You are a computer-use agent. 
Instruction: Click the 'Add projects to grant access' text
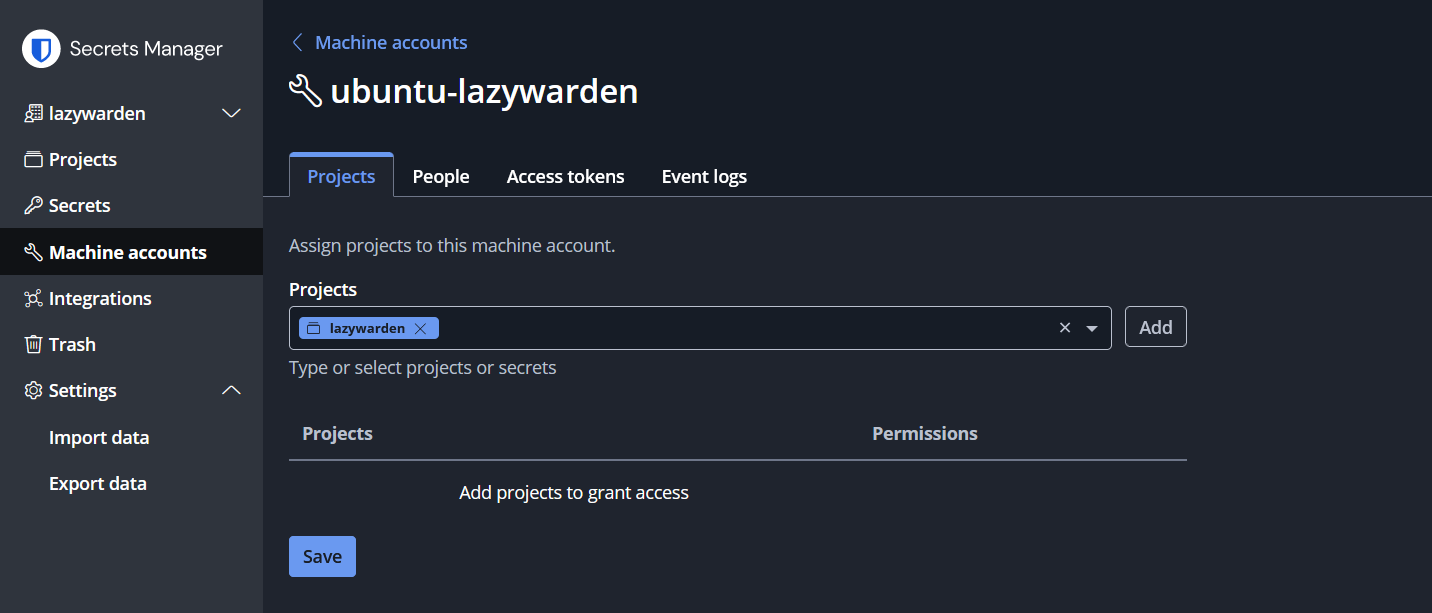574,492
